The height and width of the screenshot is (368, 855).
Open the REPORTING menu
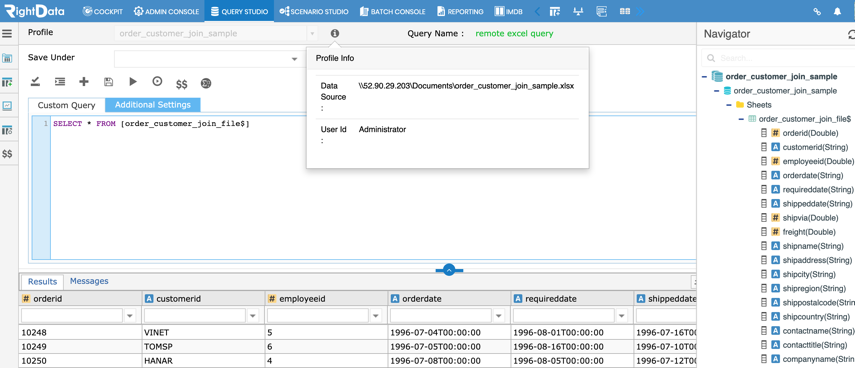coord(460,11)
